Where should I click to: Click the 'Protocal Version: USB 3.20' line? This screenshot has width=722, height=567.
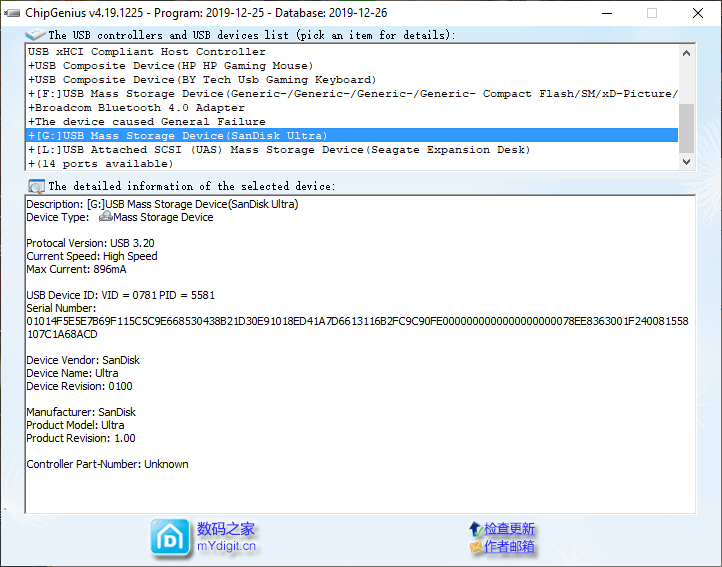(x=90, y=243)
